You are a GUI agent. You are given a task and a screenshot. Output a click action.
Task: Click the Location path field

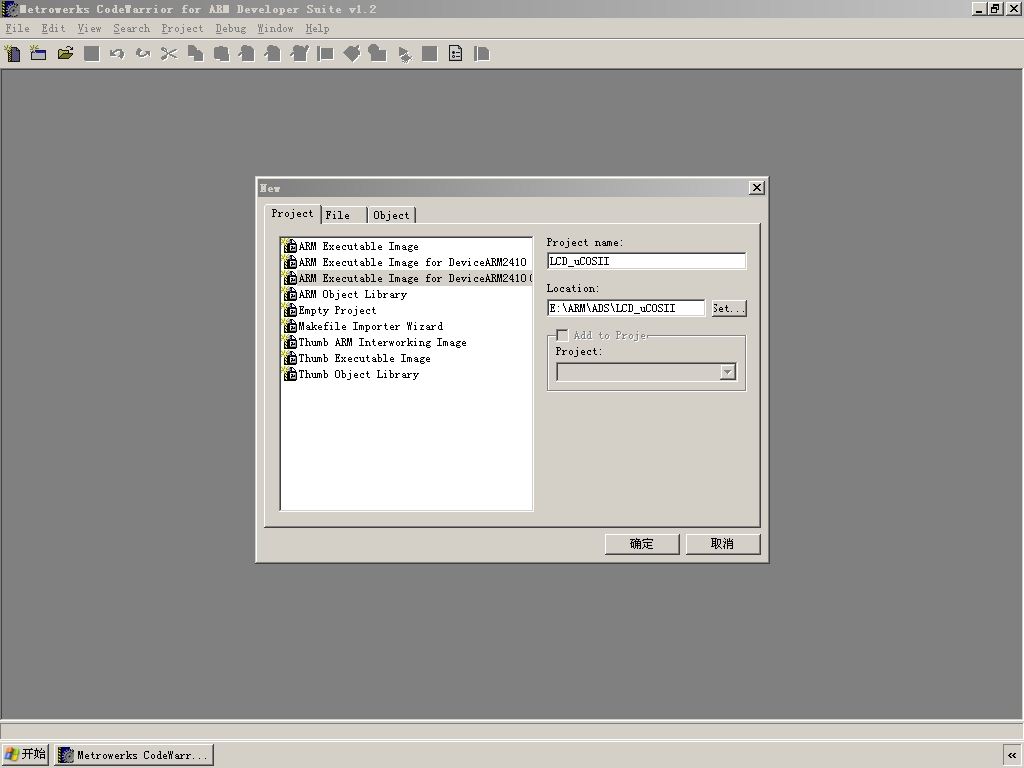[626, 308]
